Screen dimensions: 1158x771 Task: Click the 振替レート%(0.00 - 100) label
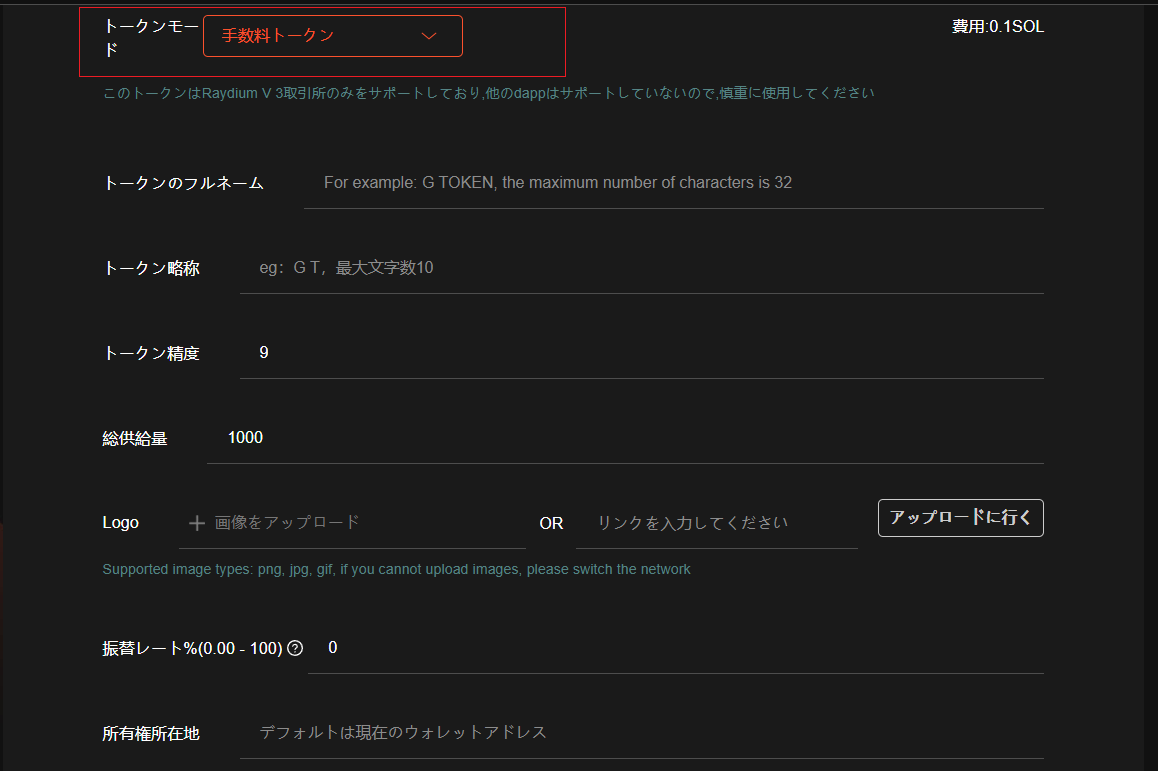(192, 648)
